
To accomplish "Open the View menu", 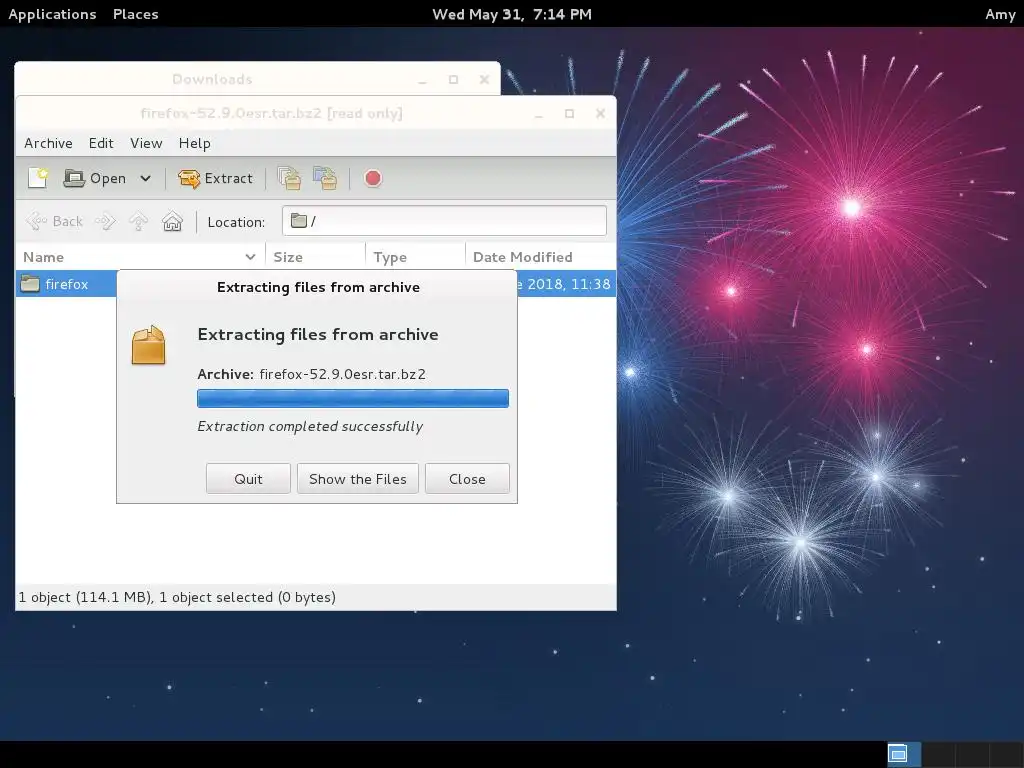I will click(146, 143).
